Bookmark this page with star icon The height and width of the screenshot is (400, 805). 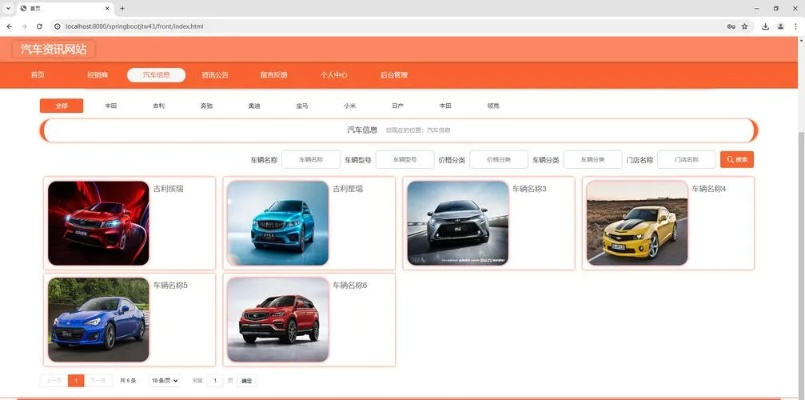click(745, 26)
